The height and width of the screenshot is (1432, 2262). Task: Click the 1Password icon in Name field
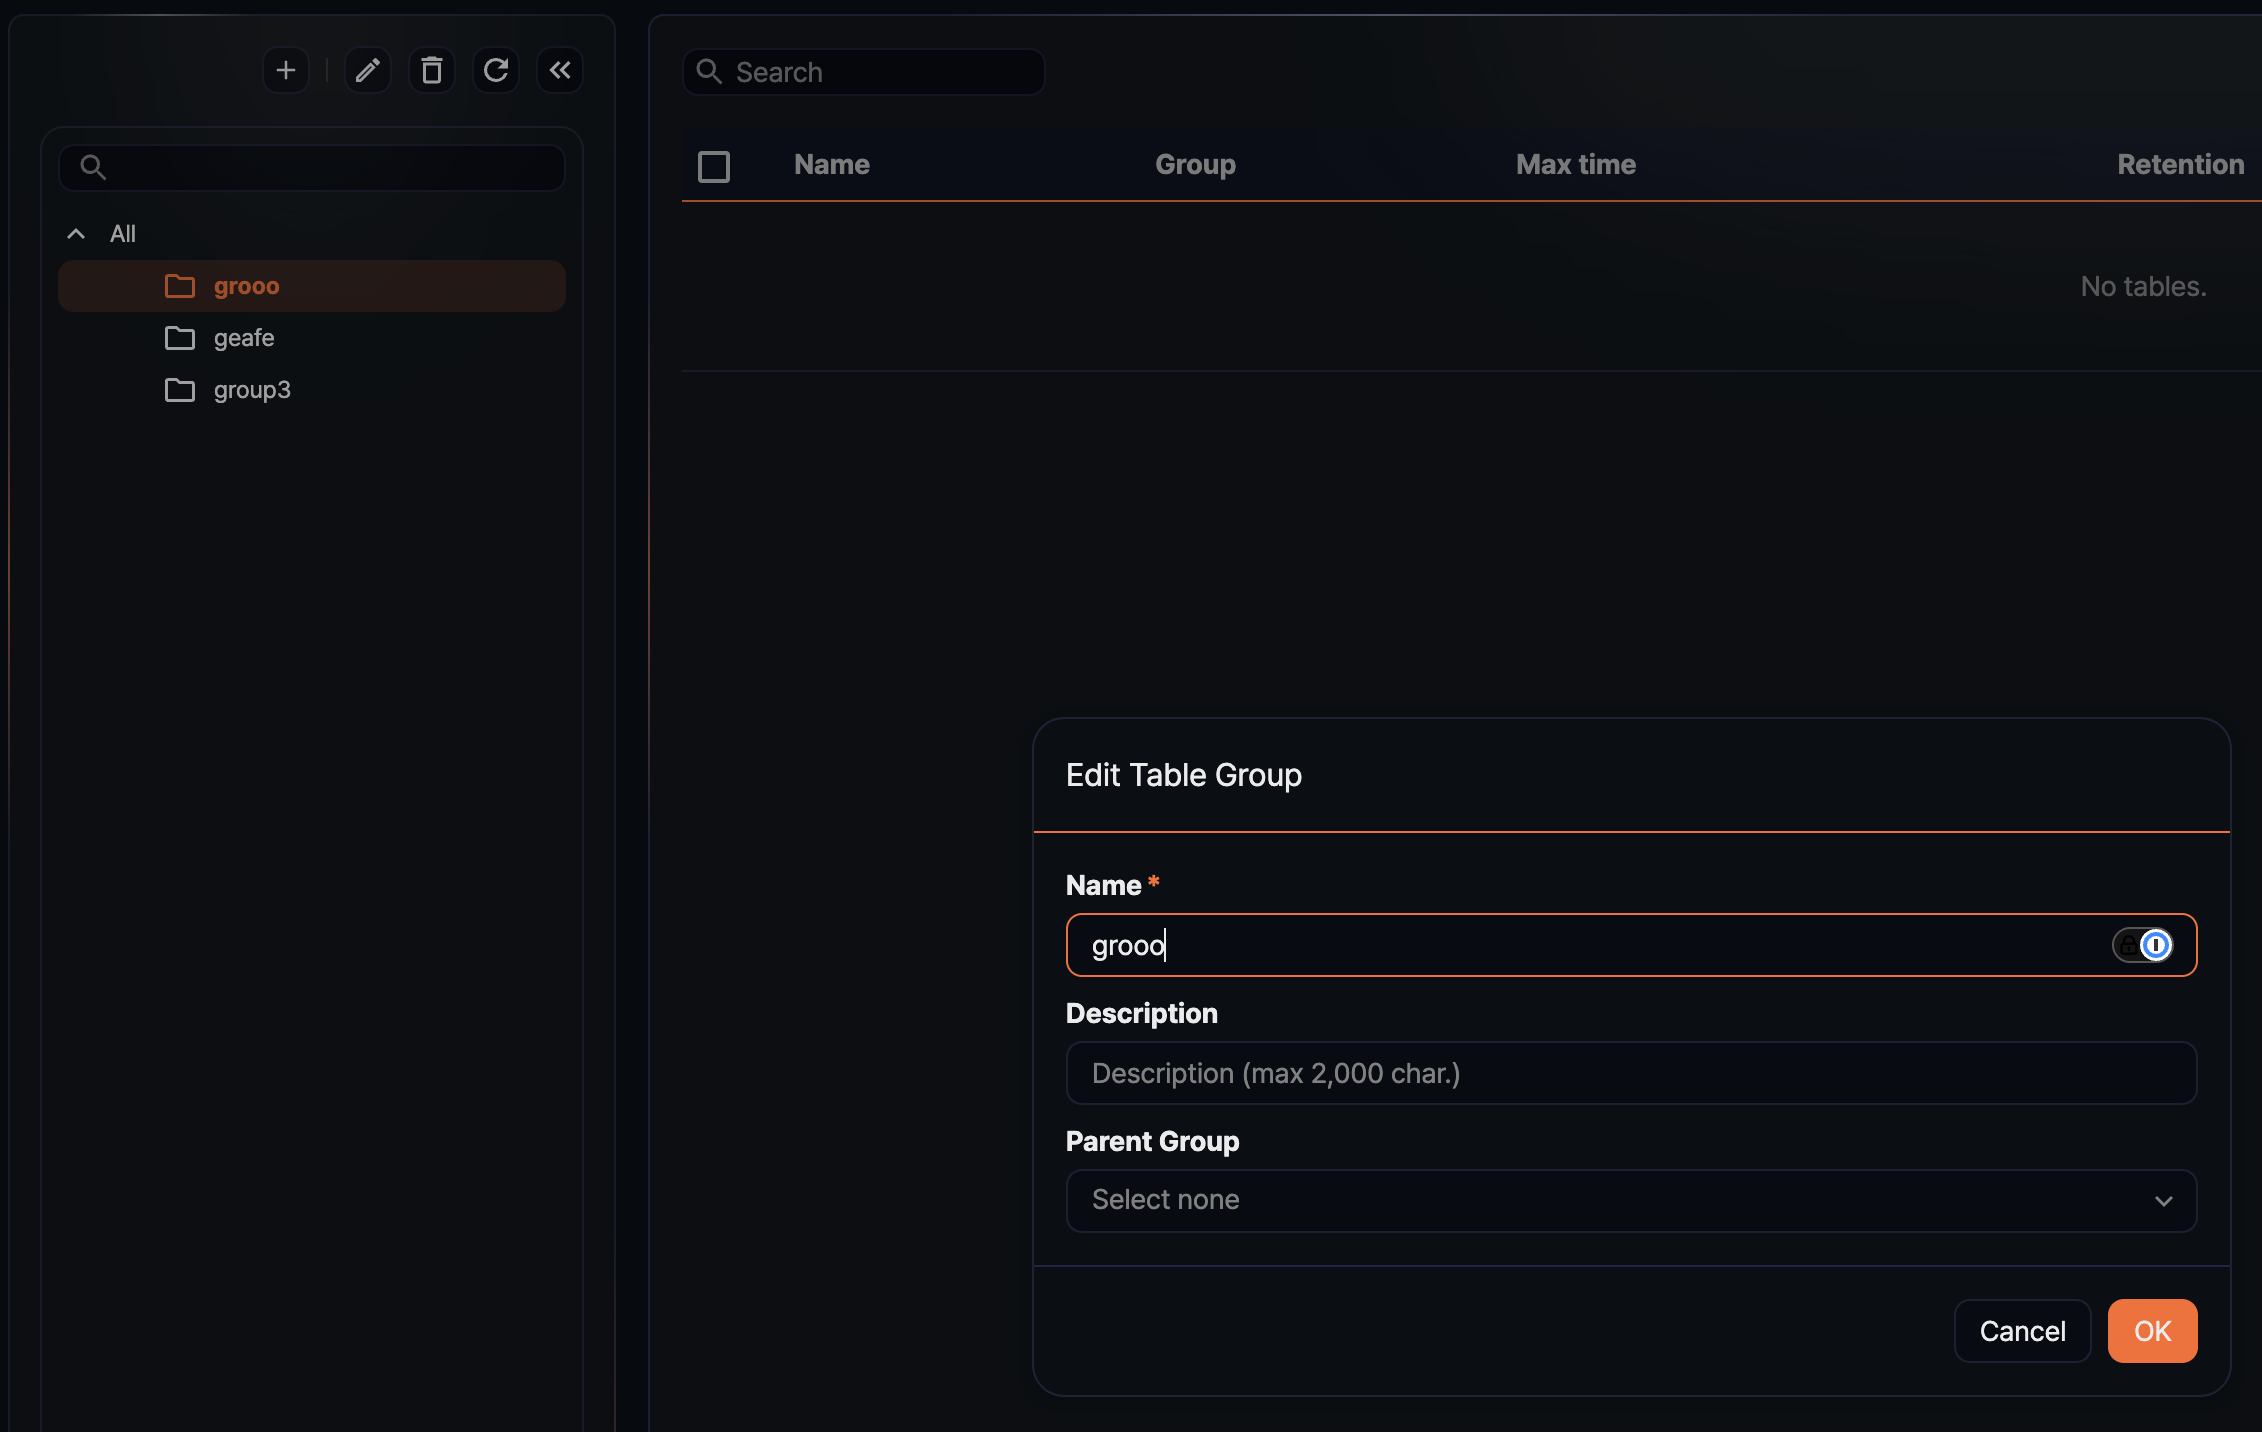pos(2155,945)
